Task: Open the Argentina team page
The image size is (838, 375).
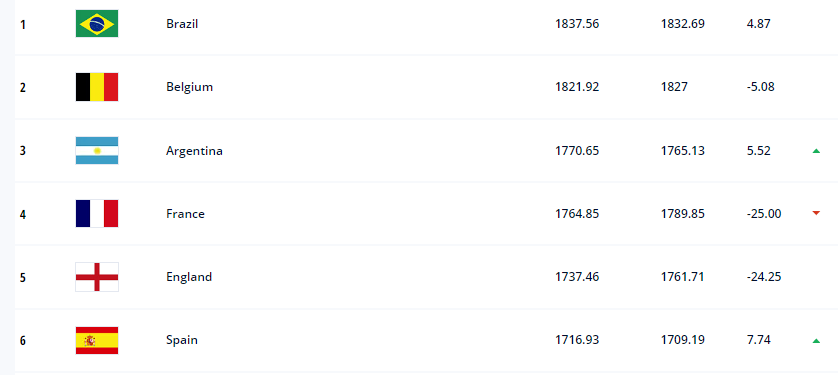Action: (x=194, y=151)
